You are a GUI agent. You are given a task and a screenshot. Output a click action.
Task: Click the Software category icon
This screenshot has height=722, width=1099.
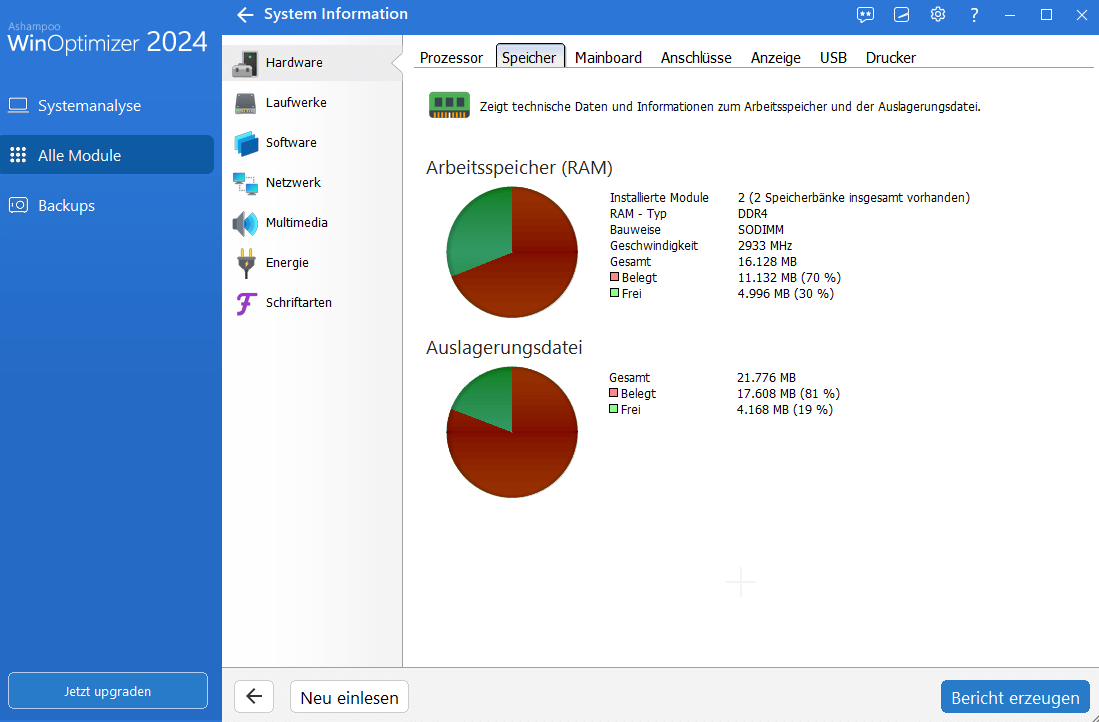click(246, 143)
